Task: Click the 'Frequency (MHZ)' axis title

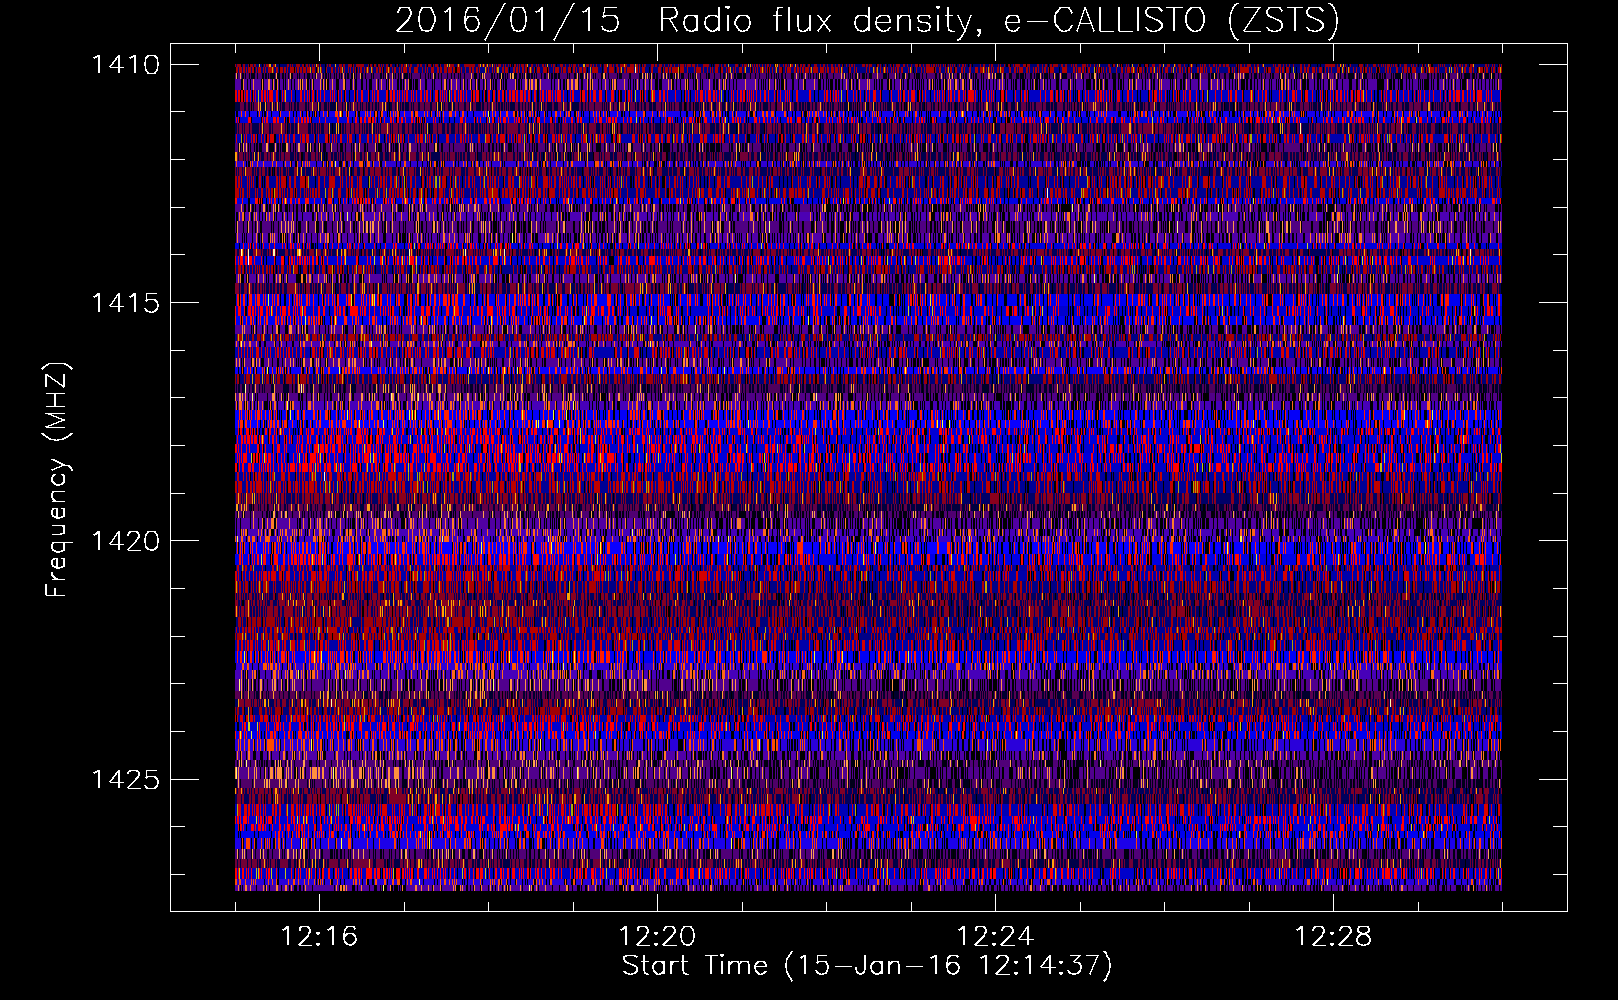Action: [58, 479]
